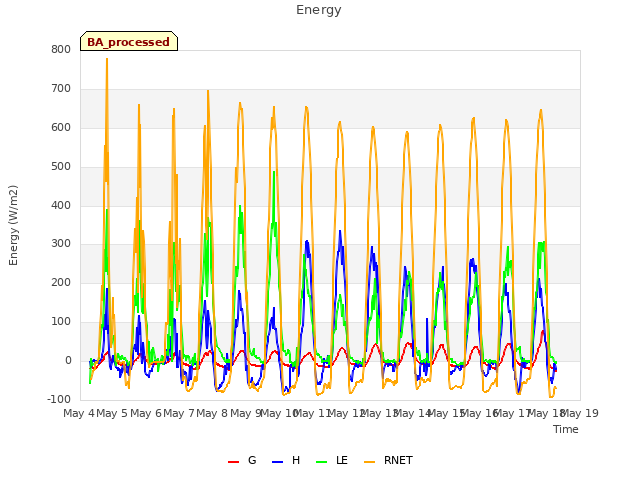Click the 400 y-axis tick label
The height and width of the screenshot is (480, 640).
[x=61, y=205]
